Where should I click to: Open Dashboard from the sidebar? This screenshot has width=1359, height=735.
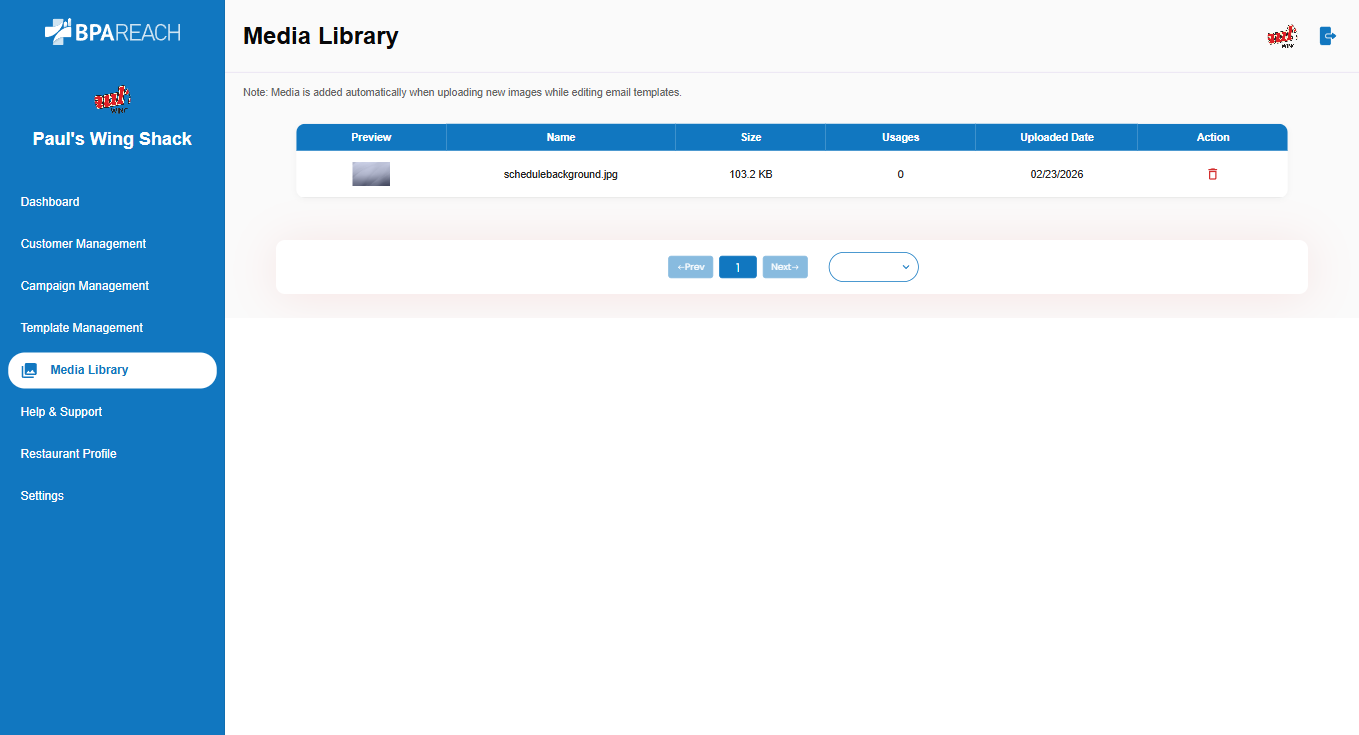pos(50,202)
